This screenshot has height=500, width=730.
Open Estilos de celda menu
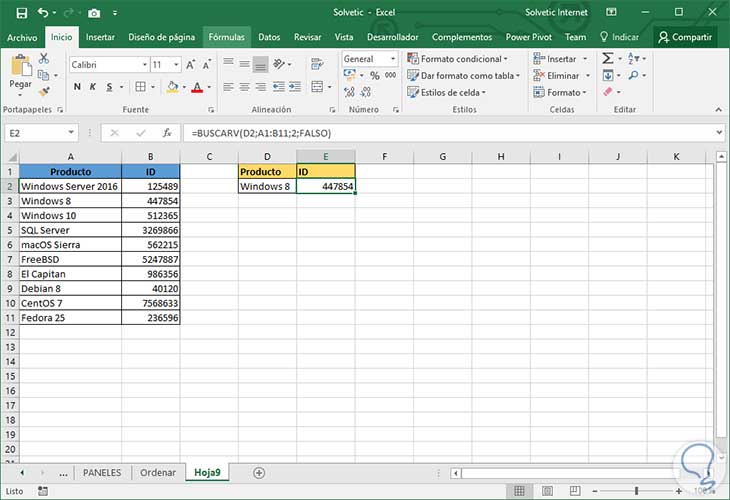click(446, 92)
